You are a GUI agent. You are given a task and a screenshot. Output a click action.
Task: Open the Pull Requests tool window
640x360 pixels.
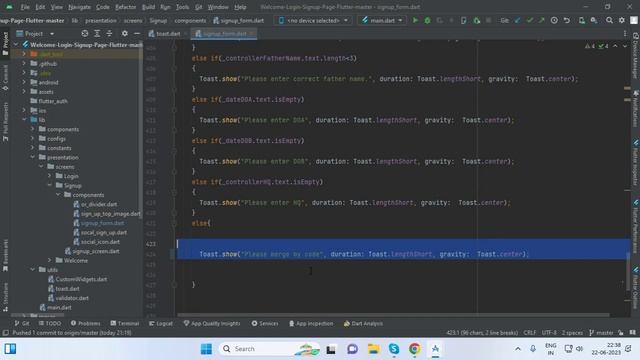[x=5, y=122]
